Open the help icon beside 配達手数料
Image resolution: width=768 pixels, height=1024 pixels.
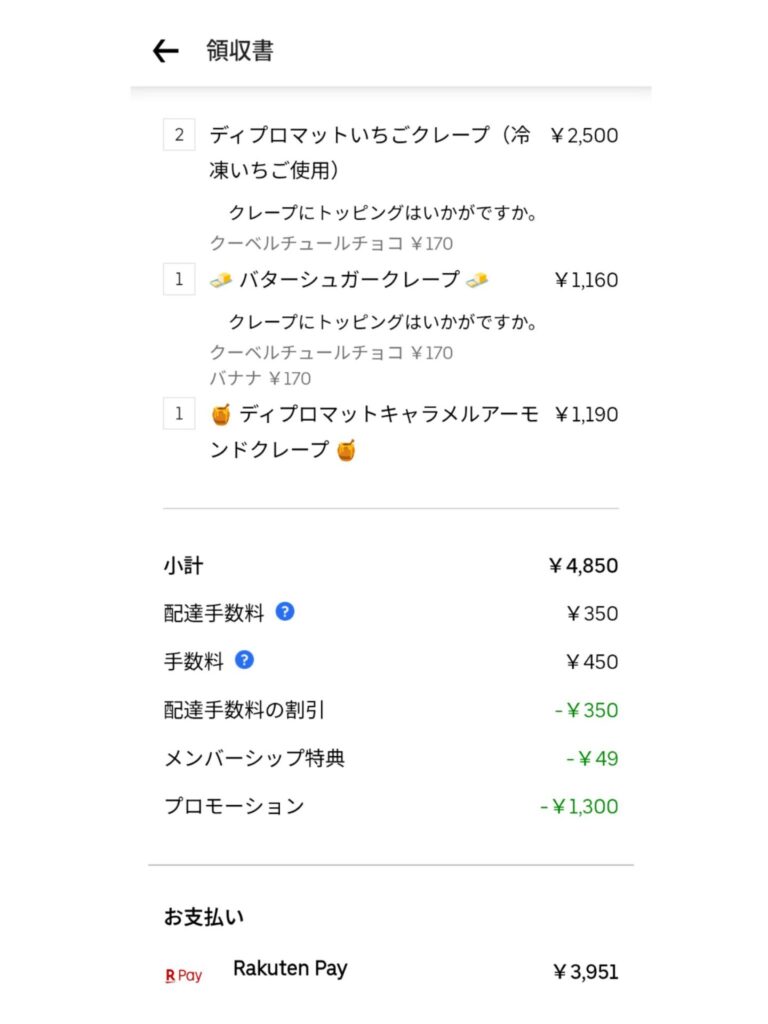(285, 612)
